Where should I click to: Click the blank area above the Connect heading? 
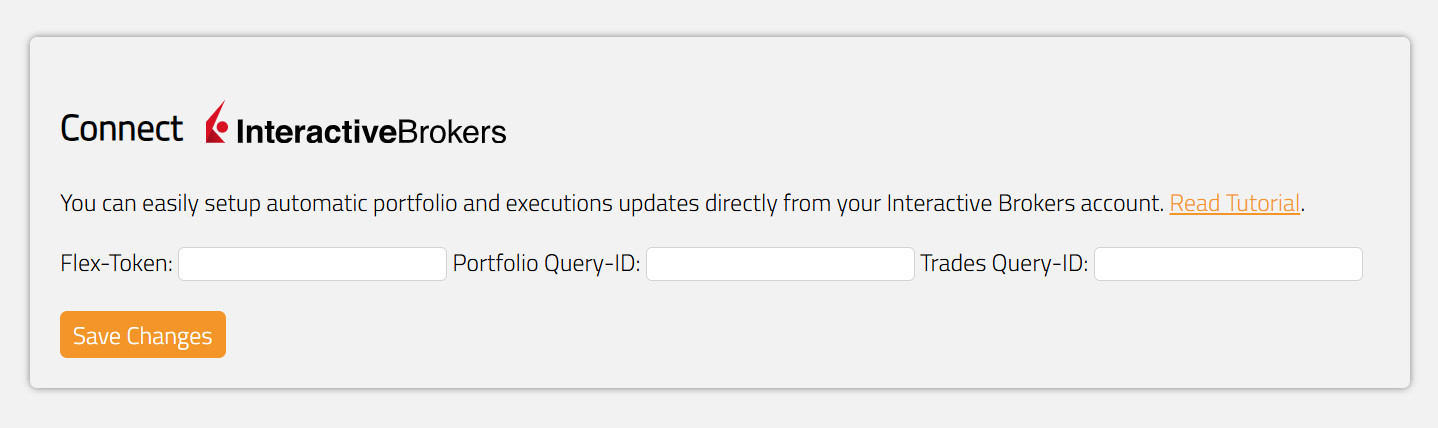700,68
